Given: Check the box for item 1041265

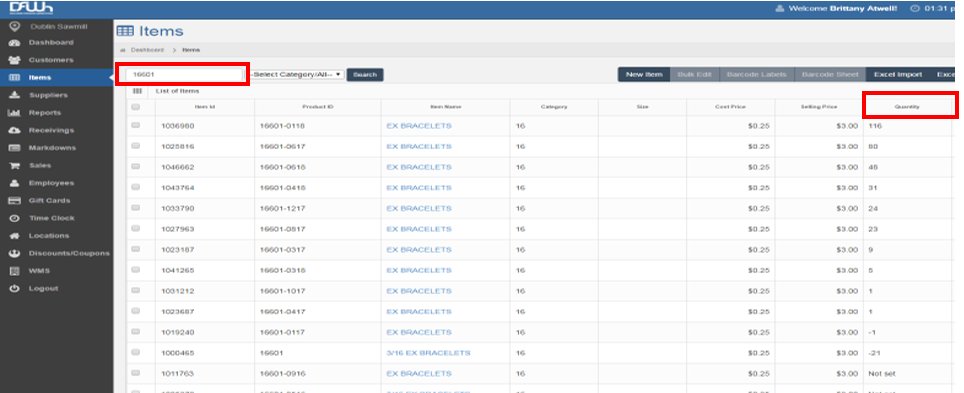Looking at the screenshot, I should click(x=136, y=270).
